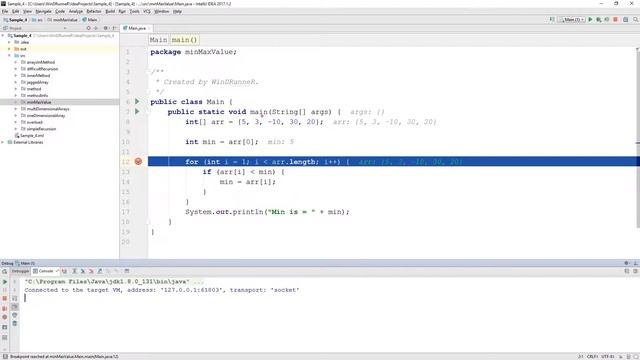Close the Main.java editor tab
The image size is (640, 360).
coord(149,29)
